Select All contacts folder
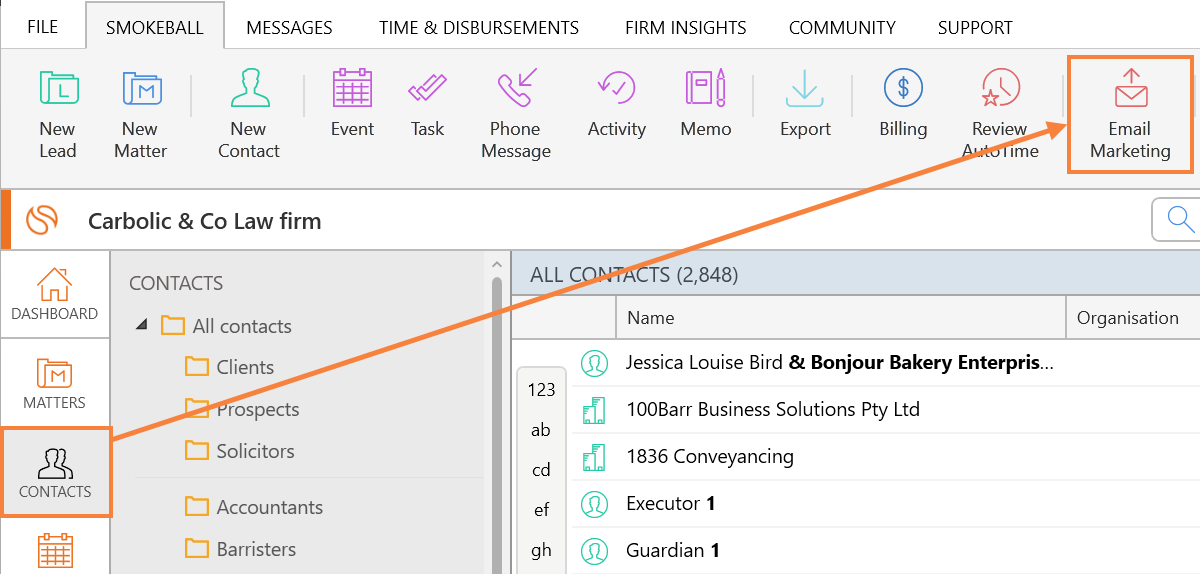The width and height of the screenshot is (1200, 574). (x=226, y=326)
